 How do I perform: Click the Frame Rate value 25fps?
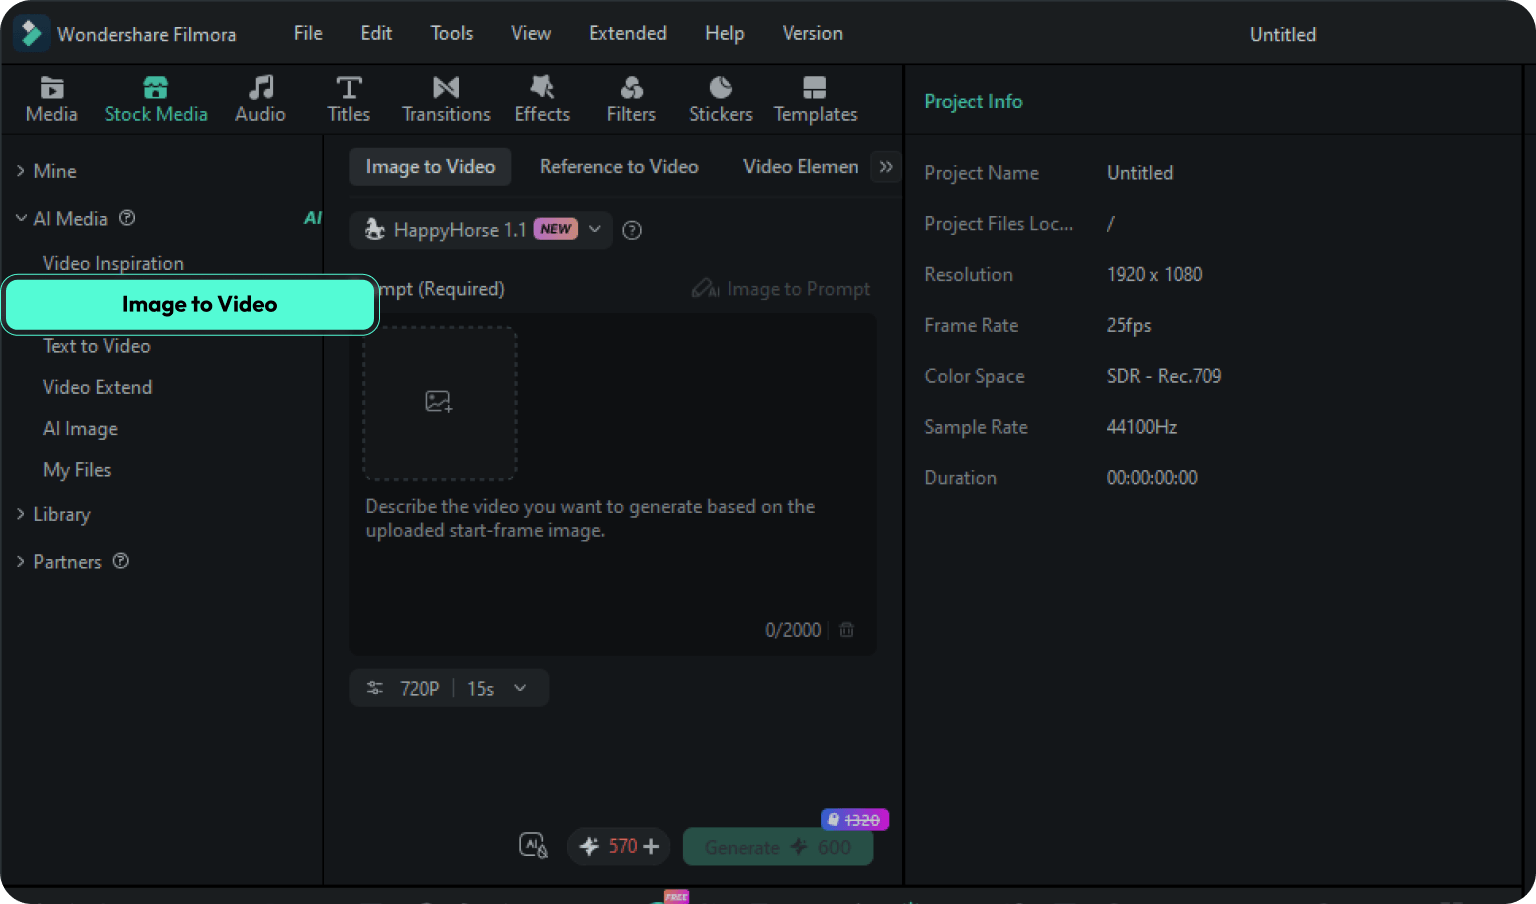pyautogui.click(x=1129, y=325)
